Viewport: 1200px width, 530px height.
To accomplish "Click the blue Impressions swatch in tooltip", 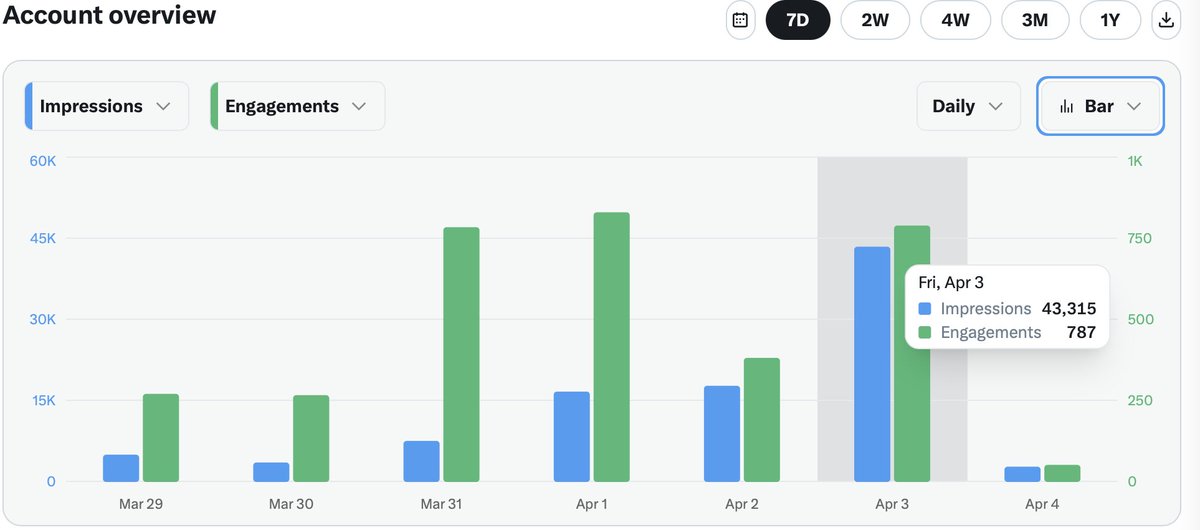I will pos(925,309).
